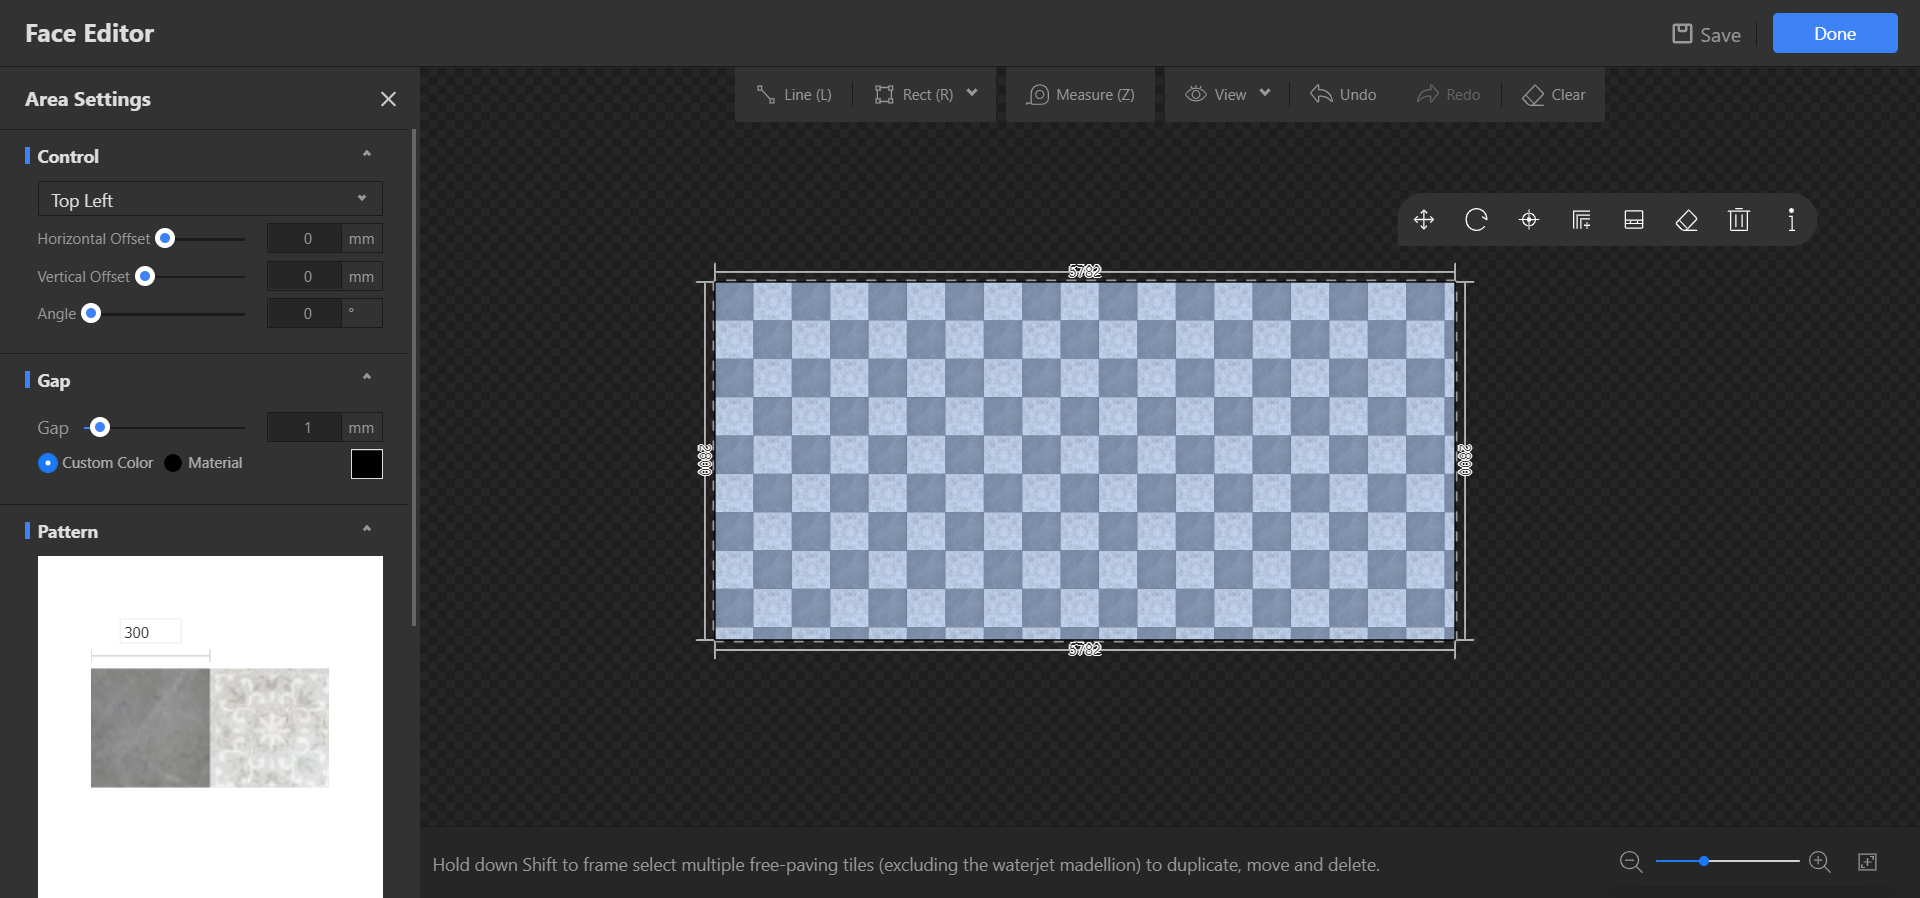Screen dimensions: 1920x898
Task: Click the info icon in floating toolbar
Action: (1791, 220)
